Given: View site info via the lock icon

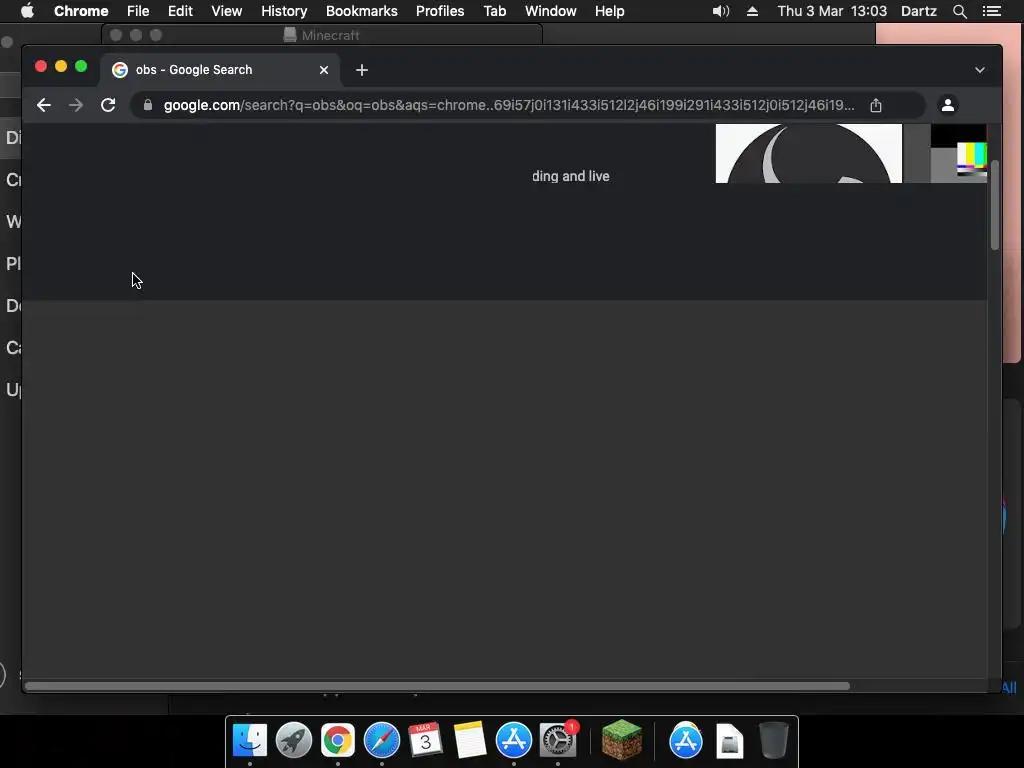Looking at the screenshot, I should 148,105.
